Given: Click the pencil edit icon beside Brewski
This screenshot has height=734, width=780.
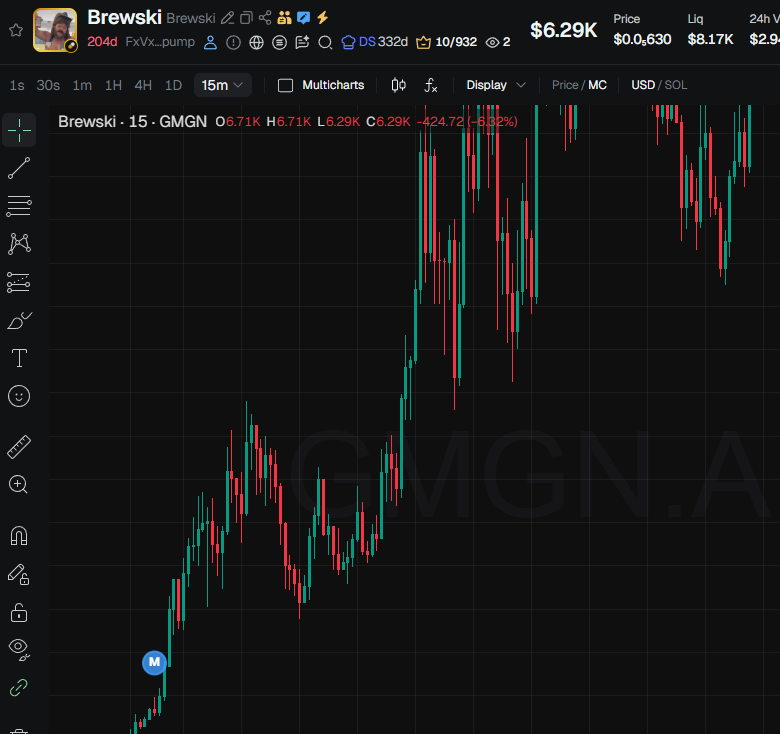Looking at the screenshot, I should coord(227,18).
